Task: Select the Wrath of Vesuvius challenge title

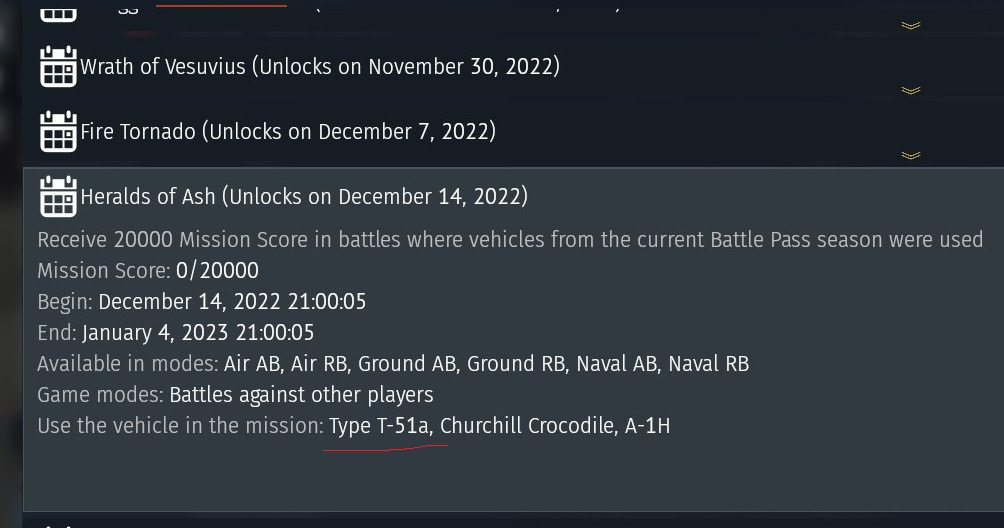Action: point(319,67)
